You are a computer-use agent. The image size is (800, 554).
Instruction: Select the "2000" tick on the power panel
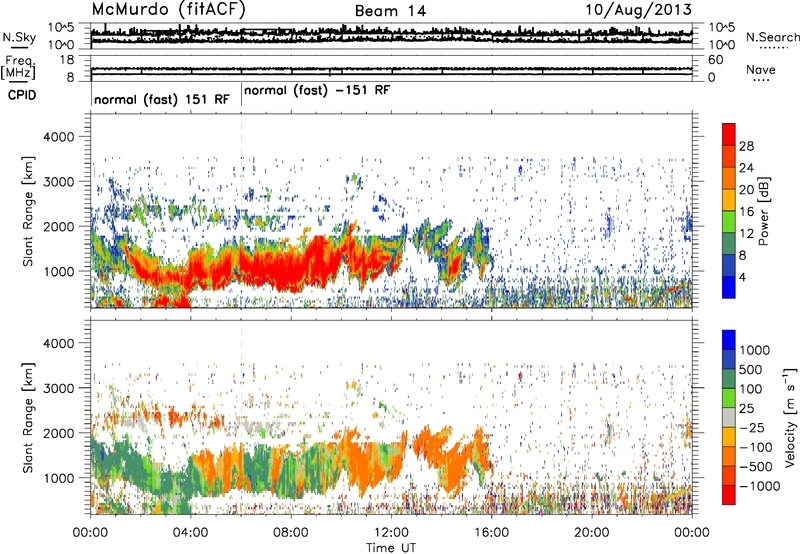58,226
